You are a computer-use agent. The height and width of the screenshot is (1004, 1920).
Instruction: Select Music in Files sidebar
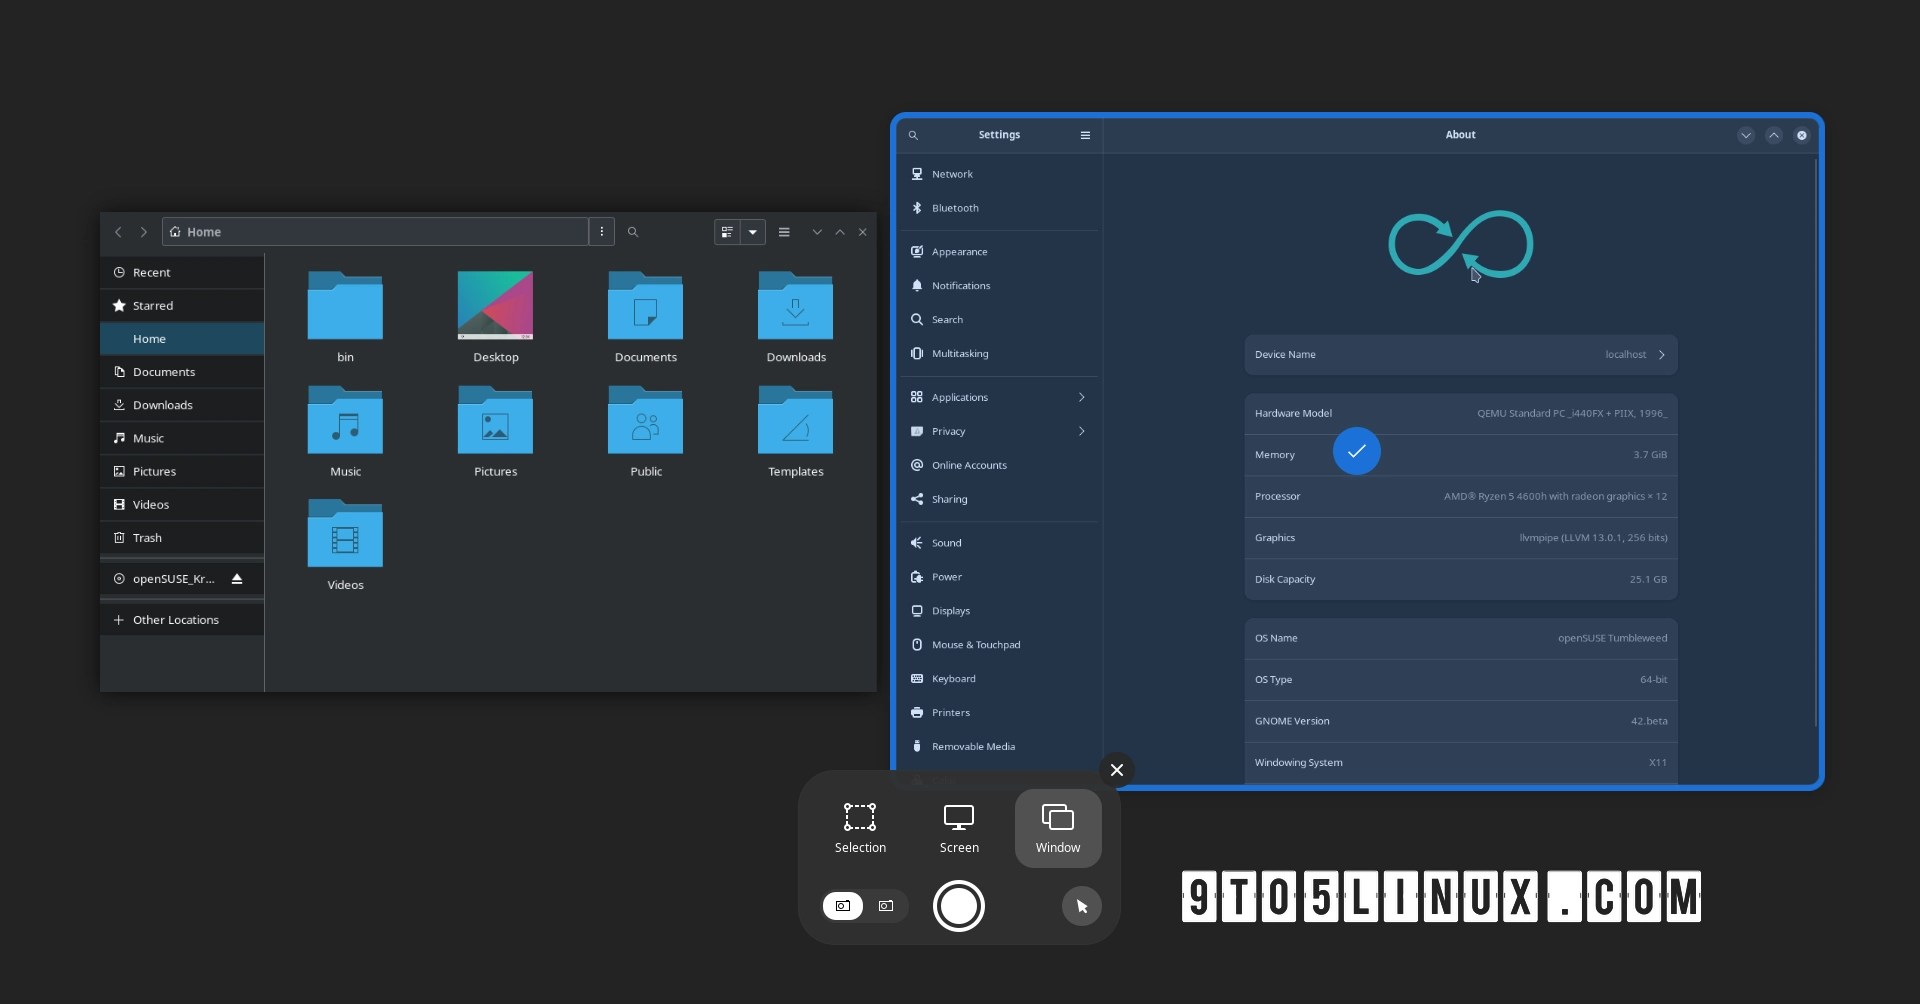(x=182, y=438)
